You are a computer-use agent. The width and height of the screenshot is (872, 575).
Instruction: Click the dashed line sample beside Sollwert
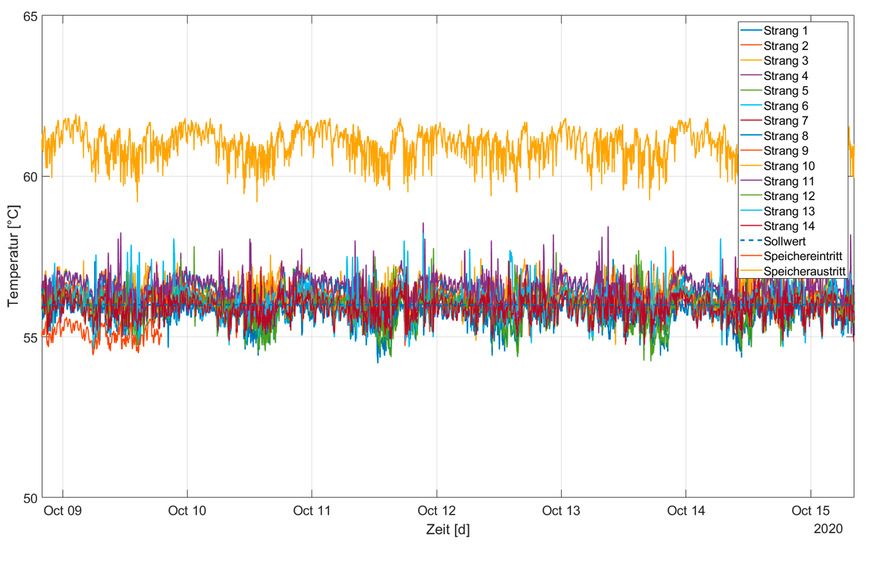(750, 241)
